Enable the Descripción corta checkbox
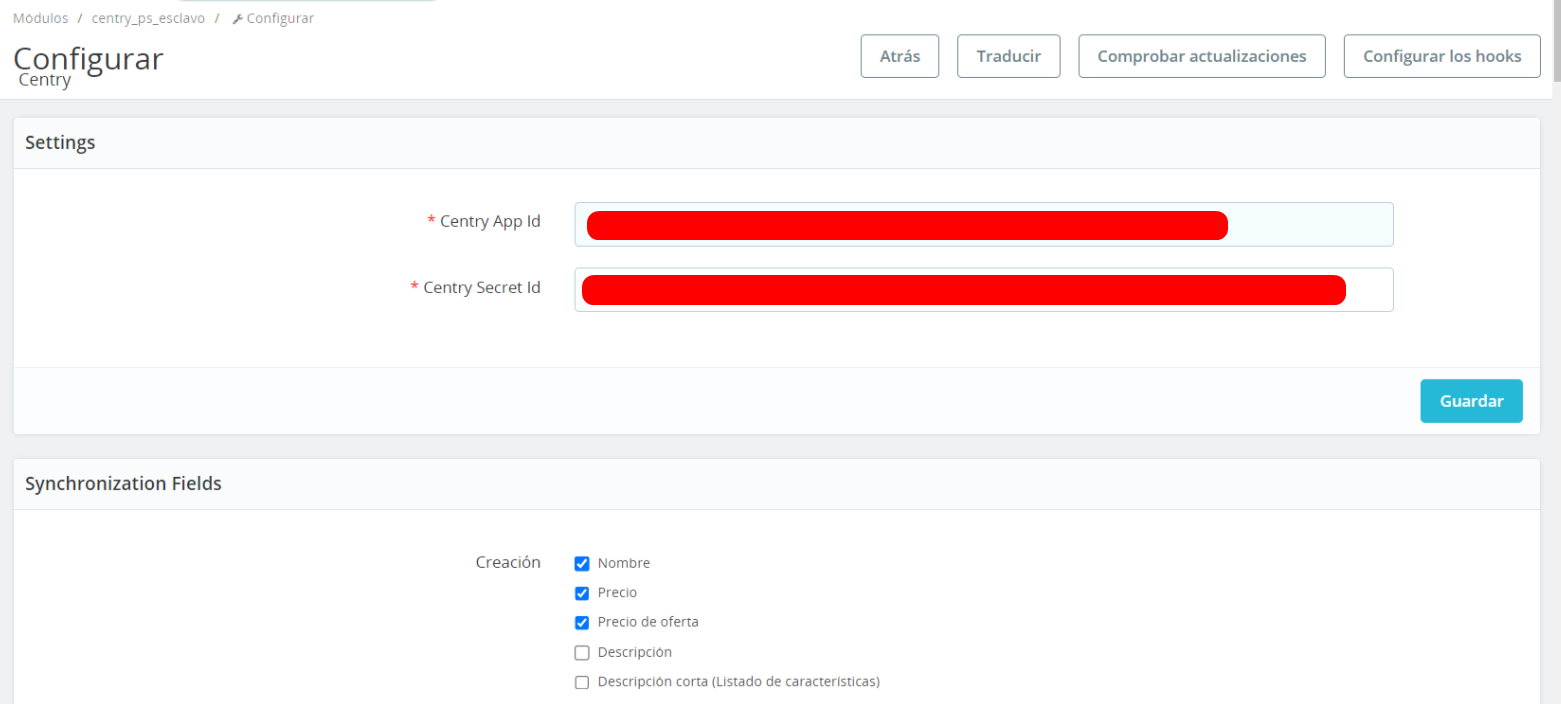Image resolution: width=1561 pixels, height=704 pixels. click(582, 682)
